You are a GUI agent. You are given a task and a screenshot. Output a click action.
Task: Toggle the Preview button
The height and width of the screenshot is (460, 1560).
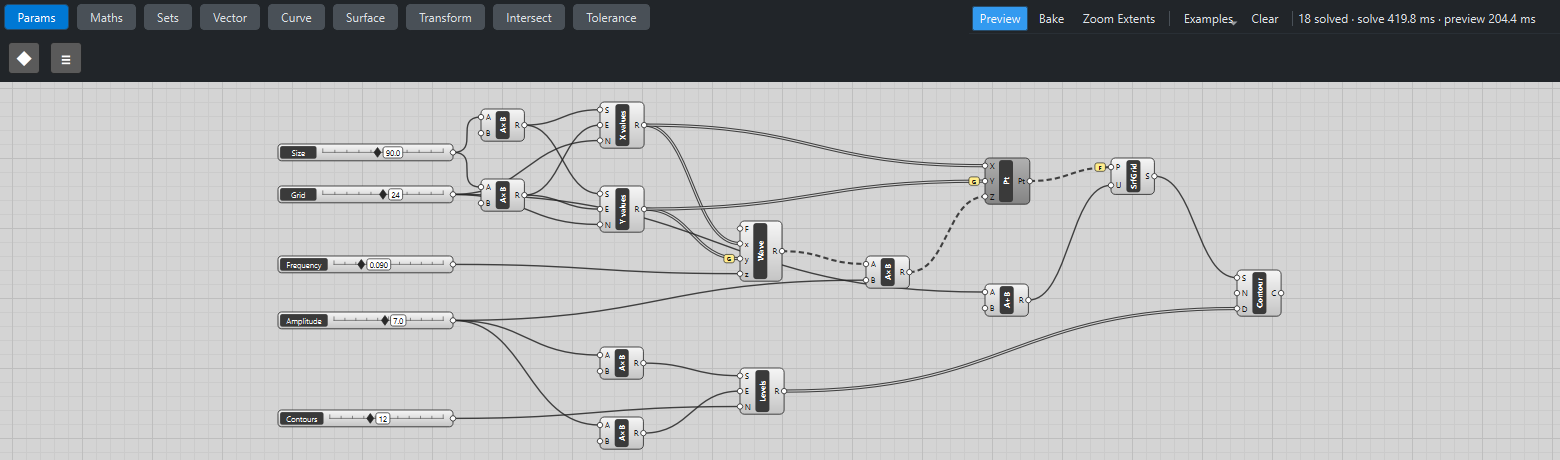[1000, 19]
